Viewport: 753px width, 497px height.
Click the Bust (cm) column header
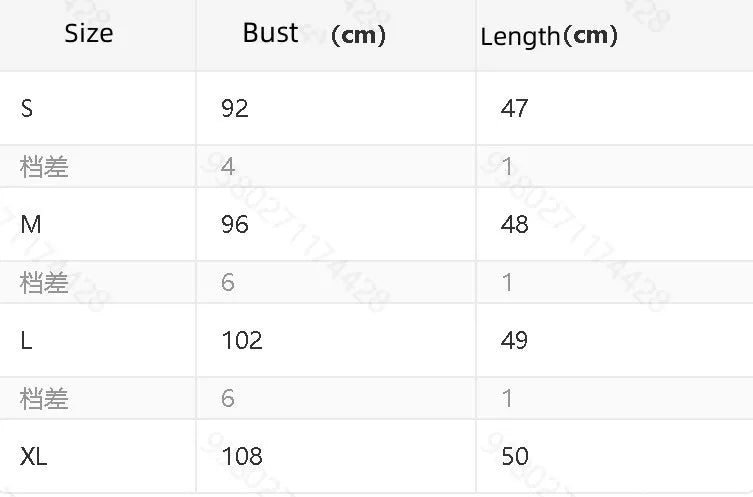[314, 34]
